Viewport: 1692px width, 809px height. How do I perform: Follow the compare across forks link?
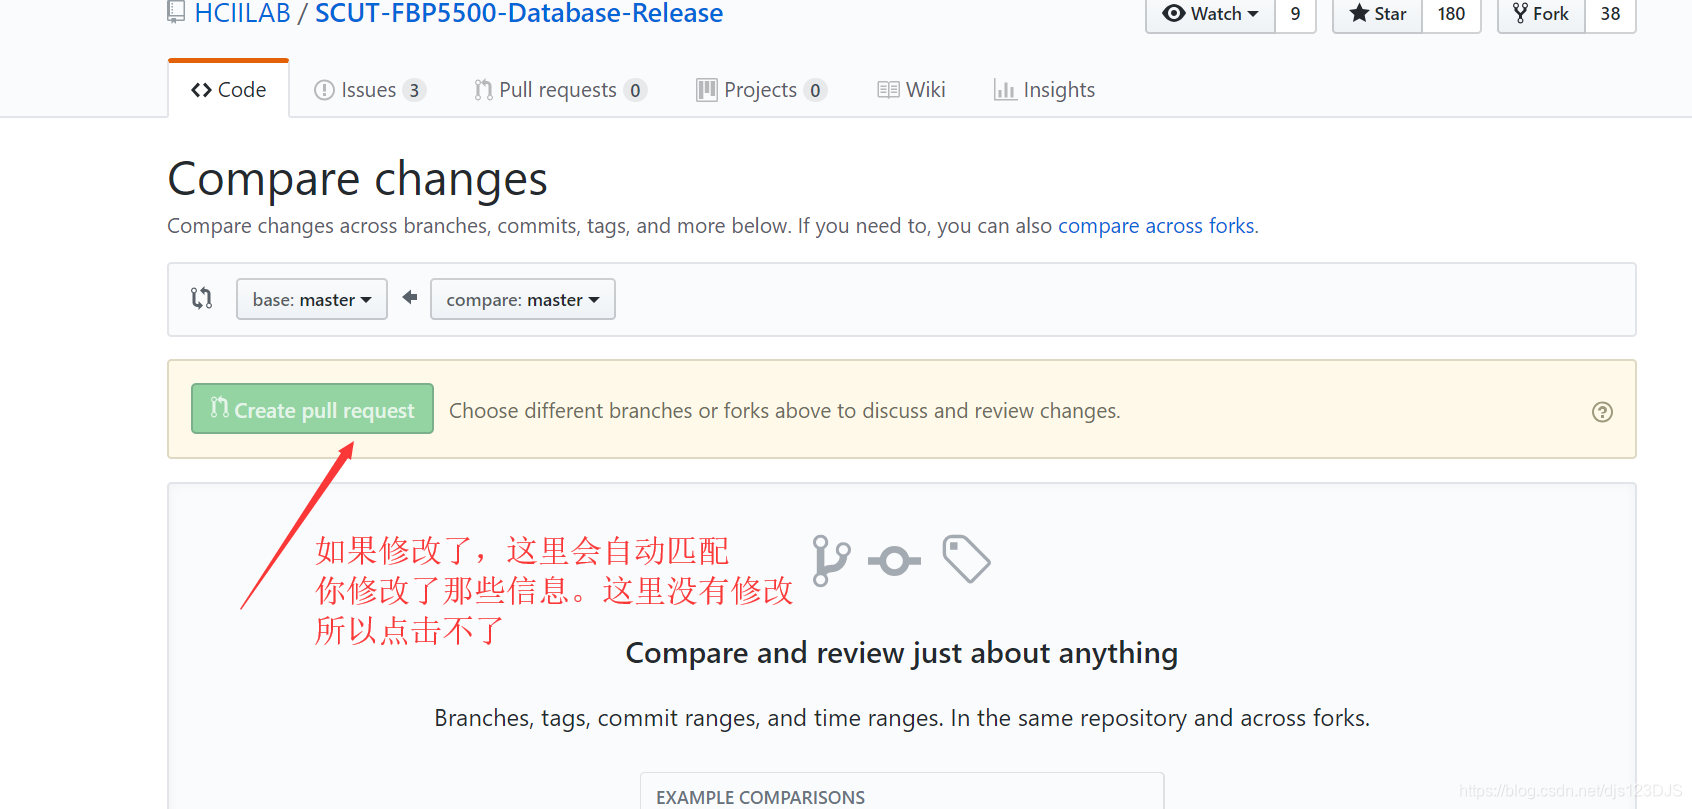coord(1156,226)
